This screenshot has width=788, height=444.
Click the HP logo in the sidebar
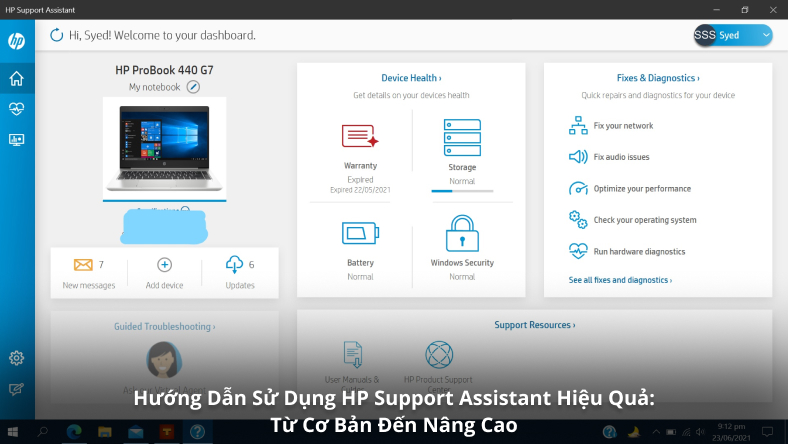point(17,41)
